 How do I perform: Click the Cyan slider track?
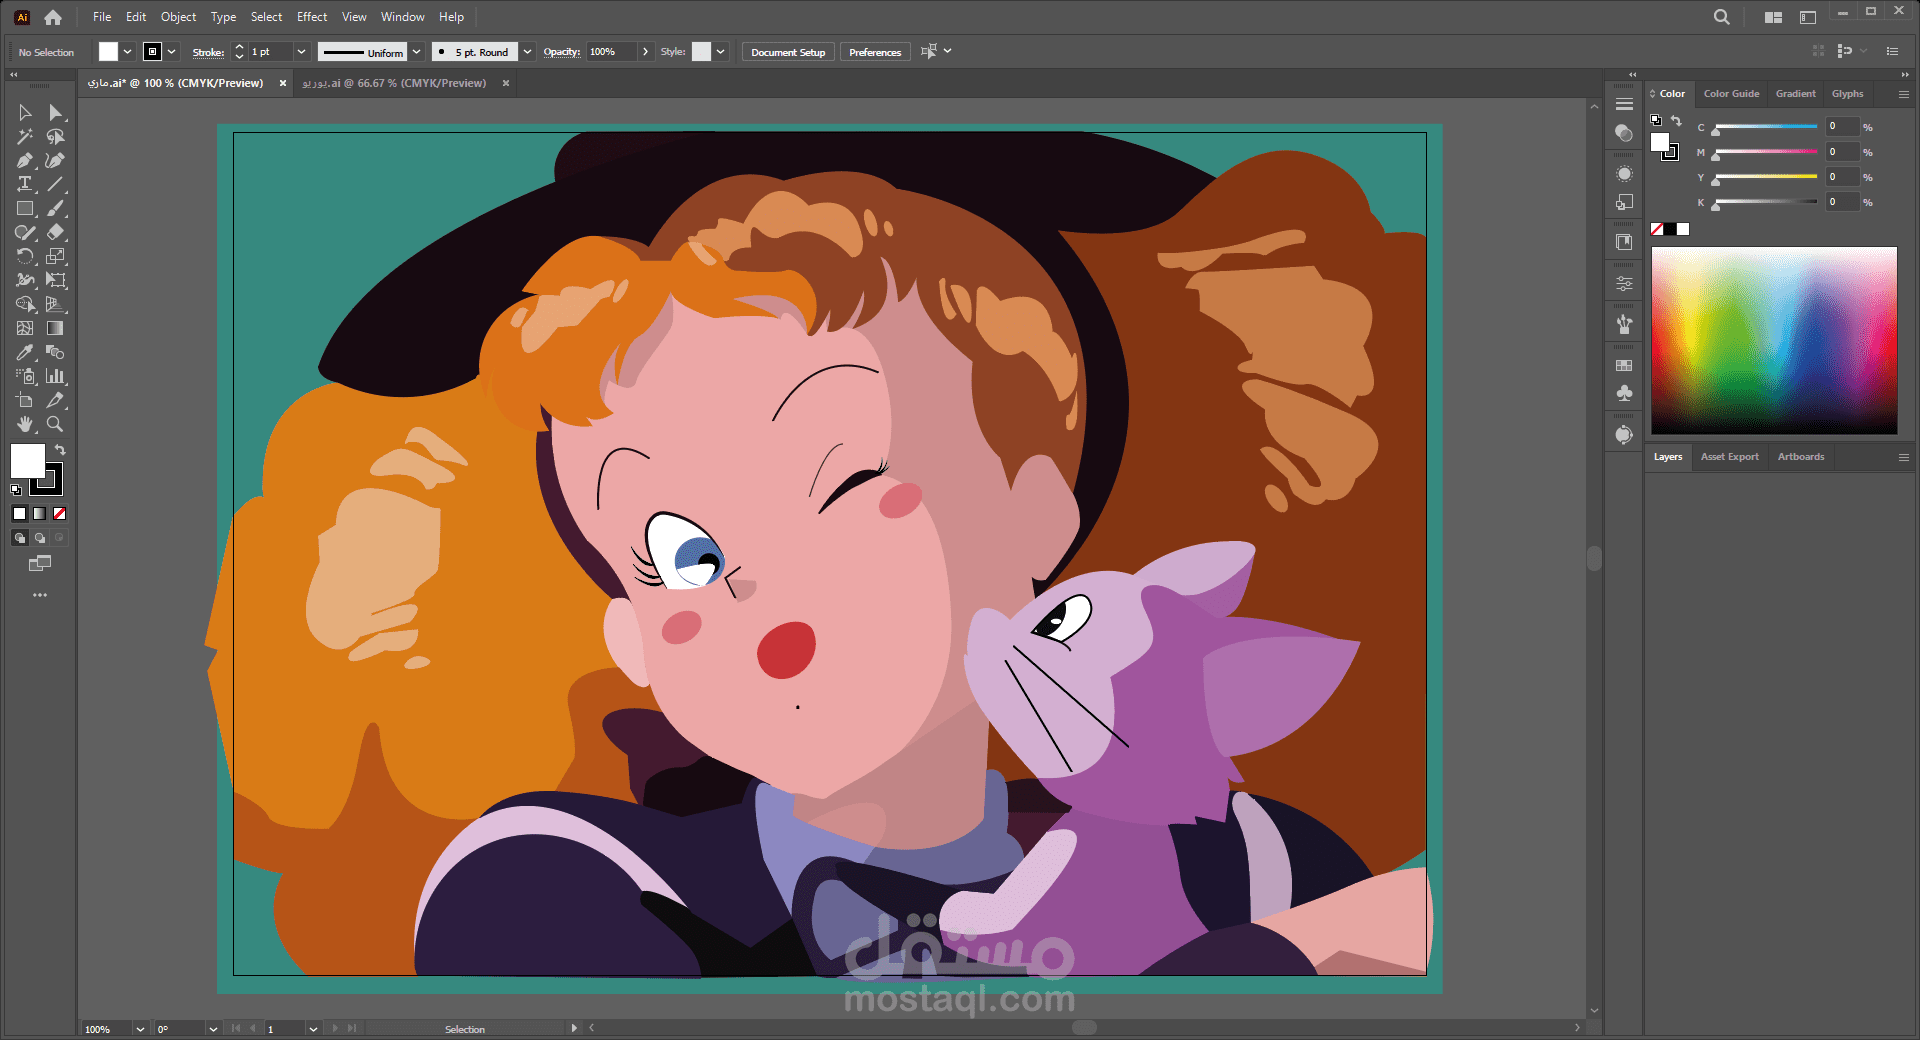click(1766, 127)
